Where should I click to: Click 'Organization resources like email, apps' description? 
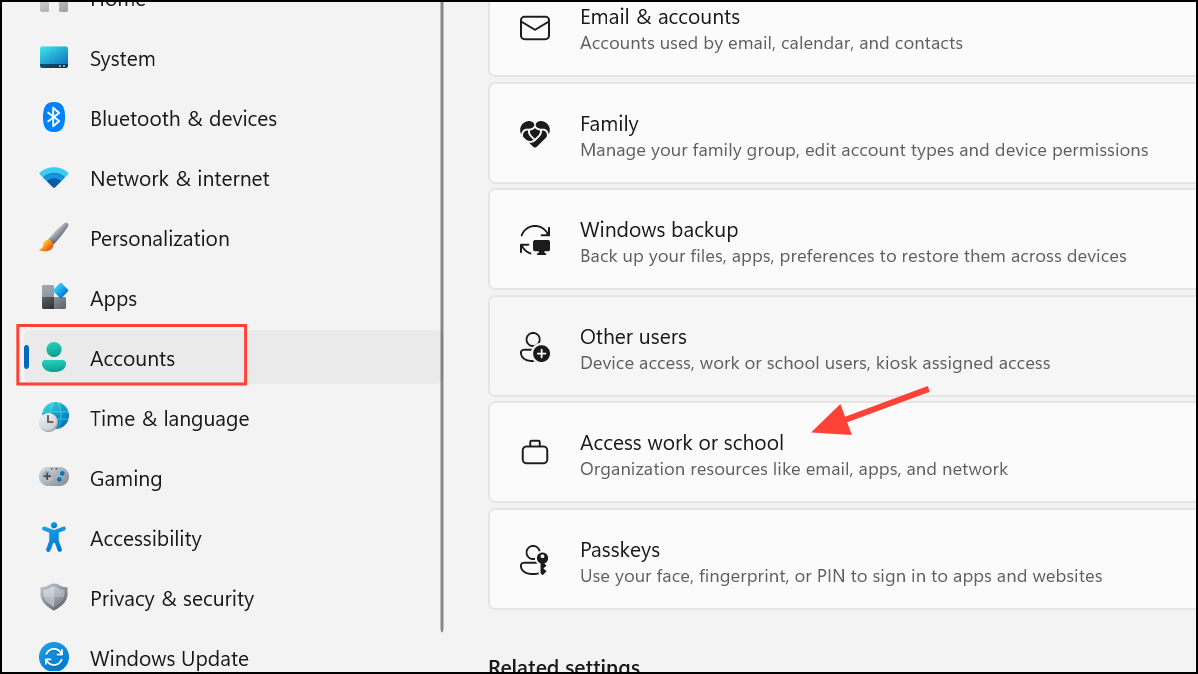pyautogui.click(x=794, y=469)
